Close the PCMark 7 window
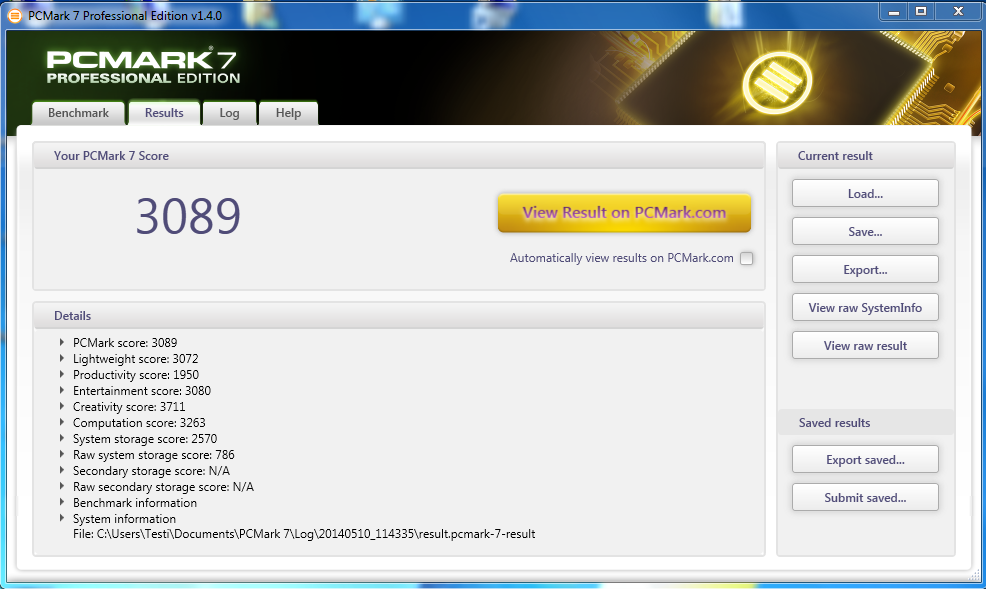 958,11
